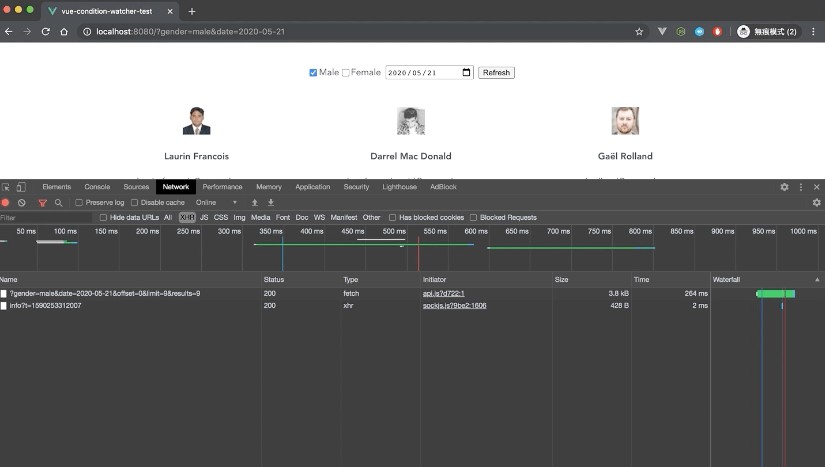Viewport: 825px width, 467px height.
Task: Enable Preserve log checkbox
Action: [x=79, y=202]
